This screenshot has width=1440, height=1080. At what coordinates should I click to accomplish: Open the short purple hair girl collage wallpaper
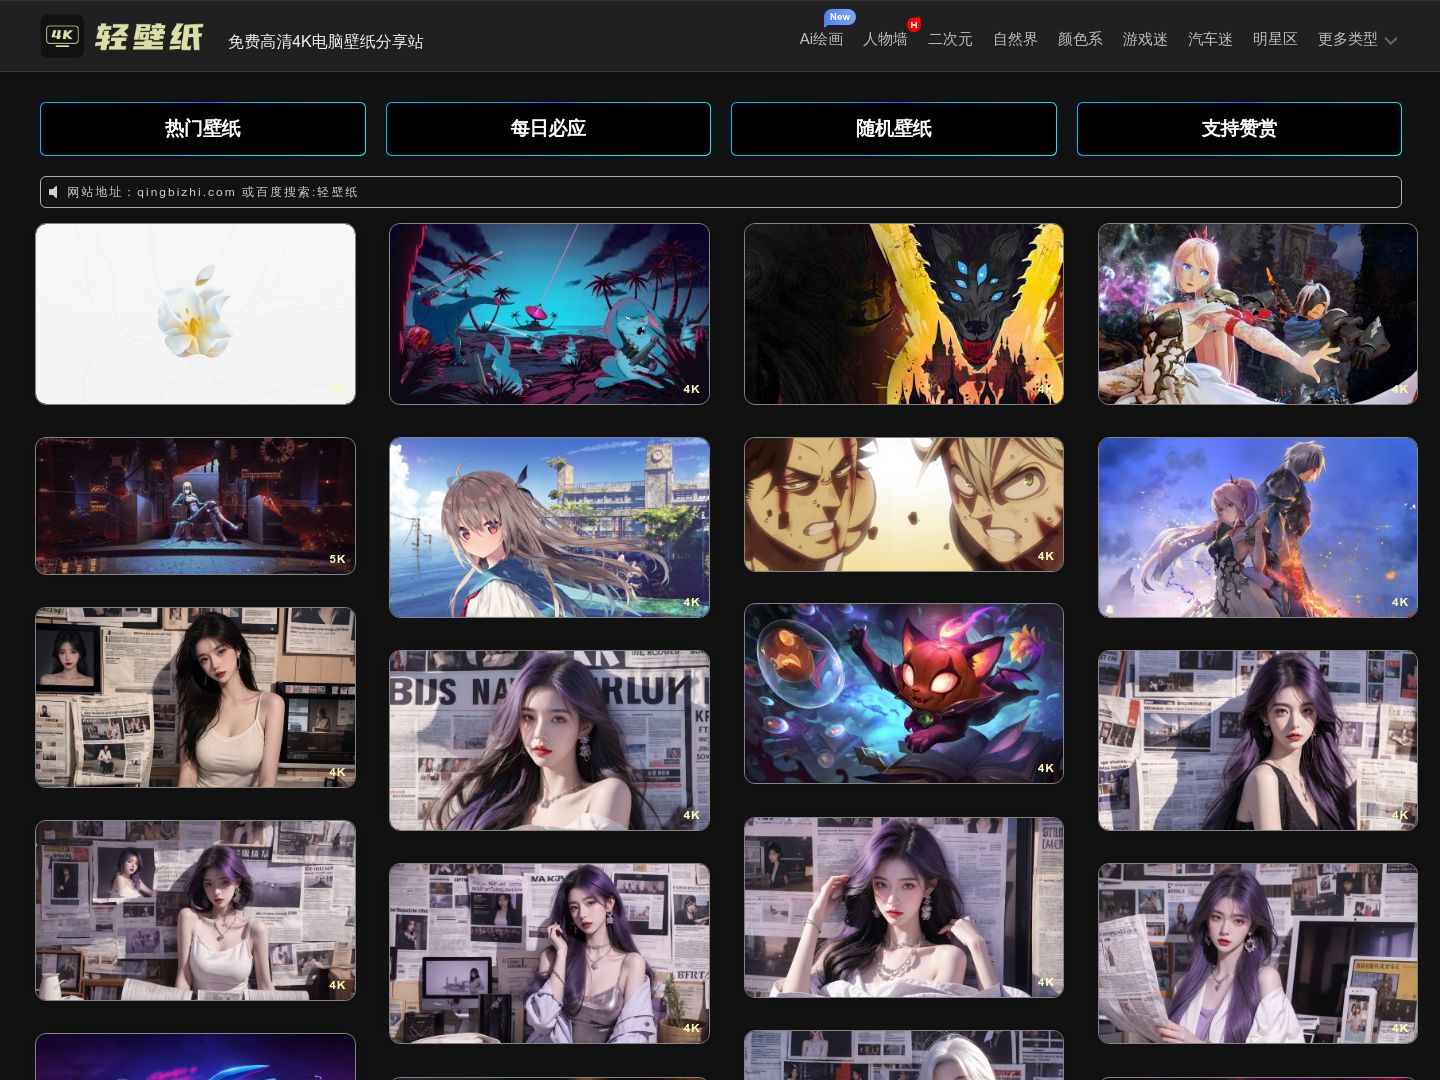196,910
